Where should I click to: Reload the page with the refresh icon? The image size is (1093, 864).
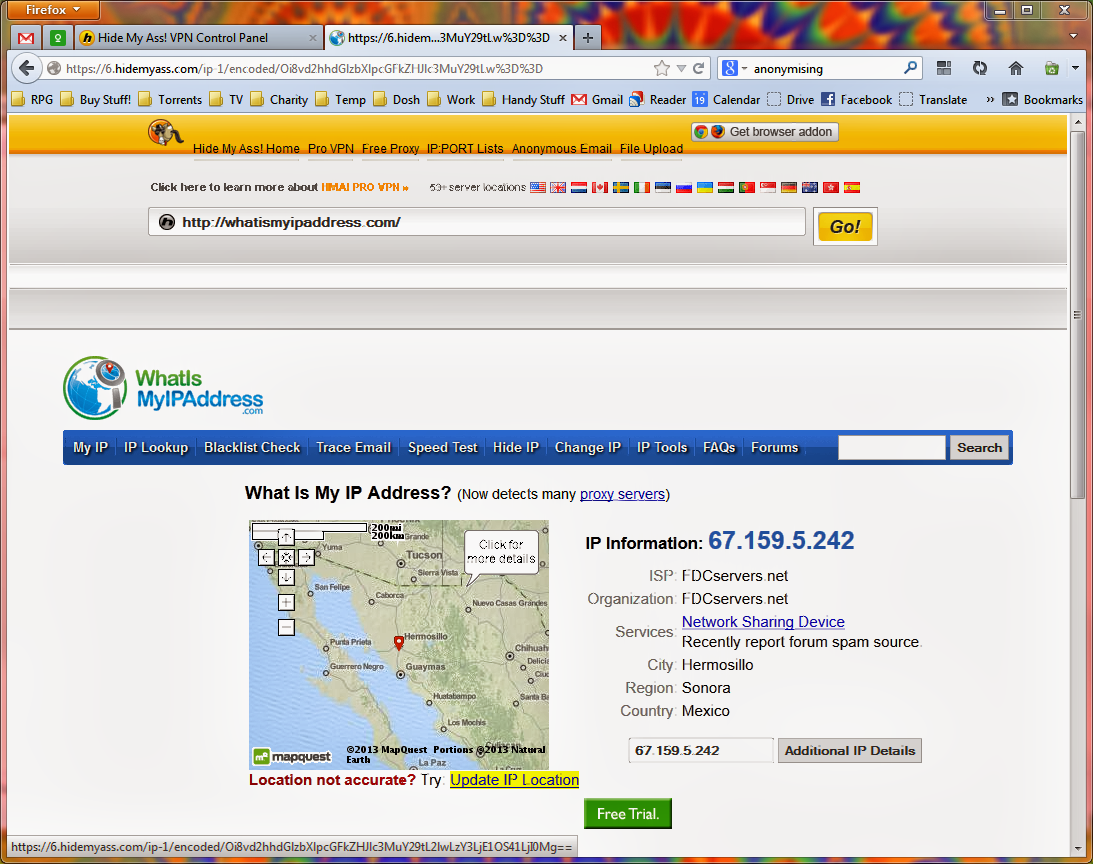698,68
